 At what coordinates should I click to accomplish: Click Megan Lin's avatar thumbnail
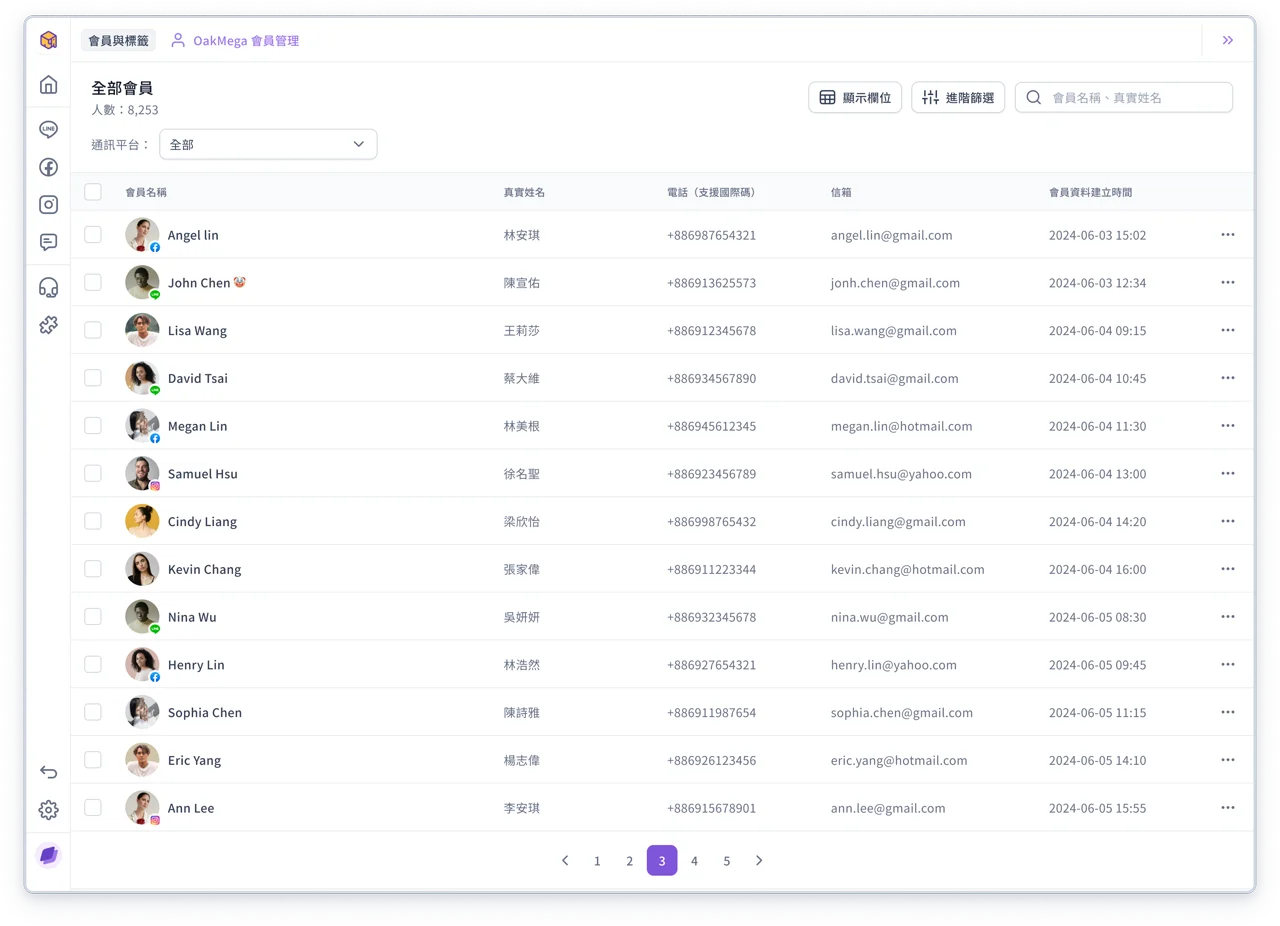[142, 426]
